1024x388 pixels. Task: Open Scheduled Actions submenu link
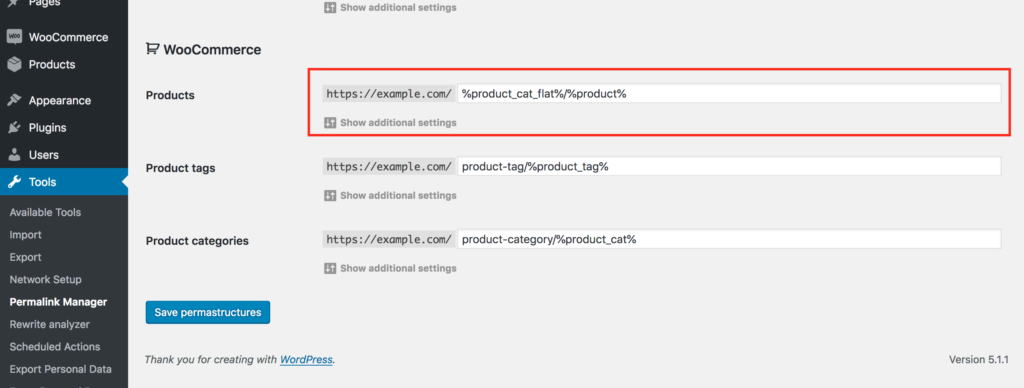point(55,347)
